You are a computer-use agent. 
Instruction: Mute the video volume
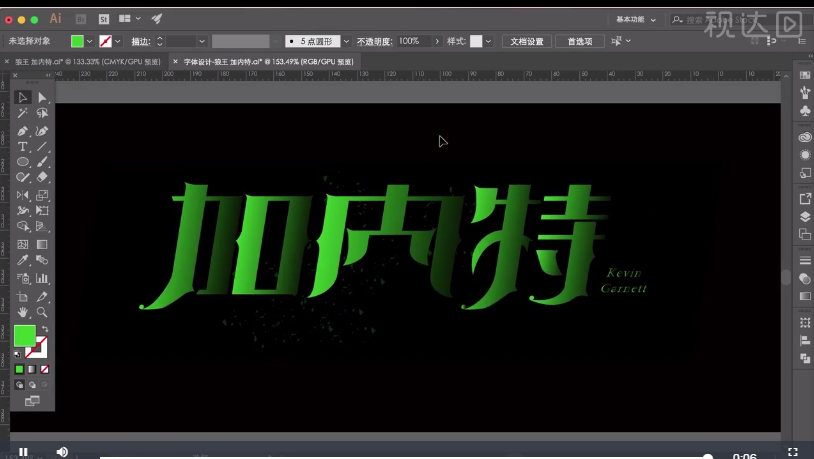pyautogui.click(x=62, y=452)
